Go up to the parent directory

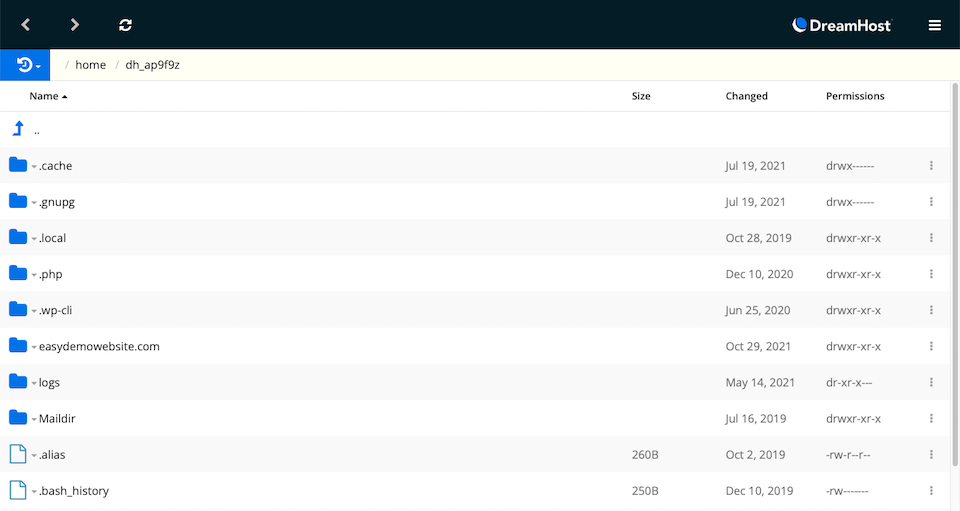[x=18, y=129]
